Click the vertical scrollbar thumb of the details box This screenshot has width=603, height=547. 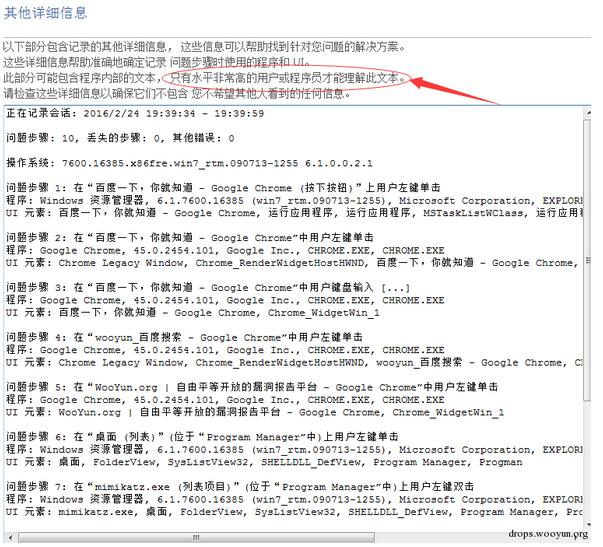click(587, 261)
